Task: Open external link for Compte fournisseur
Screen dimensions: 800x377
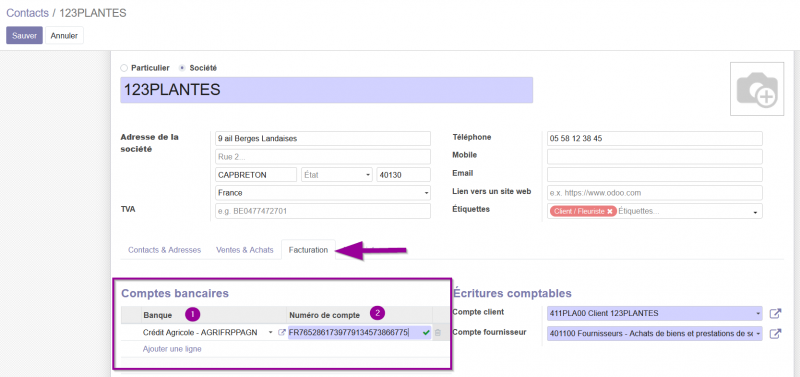Action: pyautogui.click(x=775, y=334)
